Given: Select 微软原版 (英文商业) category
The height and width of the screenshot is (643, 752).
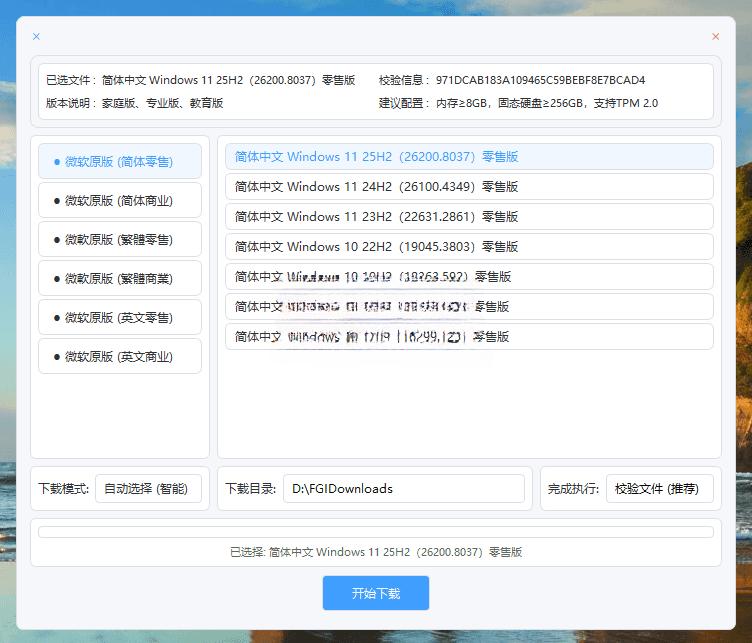Looking at the screenshot, I should pos(120,356).
